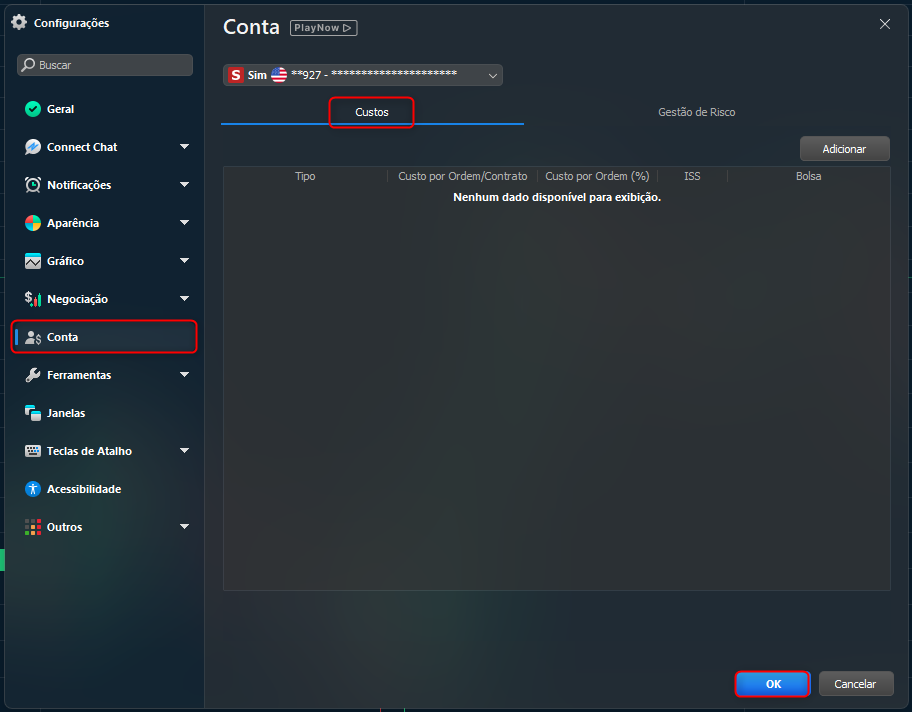Click the red S simulator icon
This screenshot has width=912, height=712.
(x=236, y=75)
